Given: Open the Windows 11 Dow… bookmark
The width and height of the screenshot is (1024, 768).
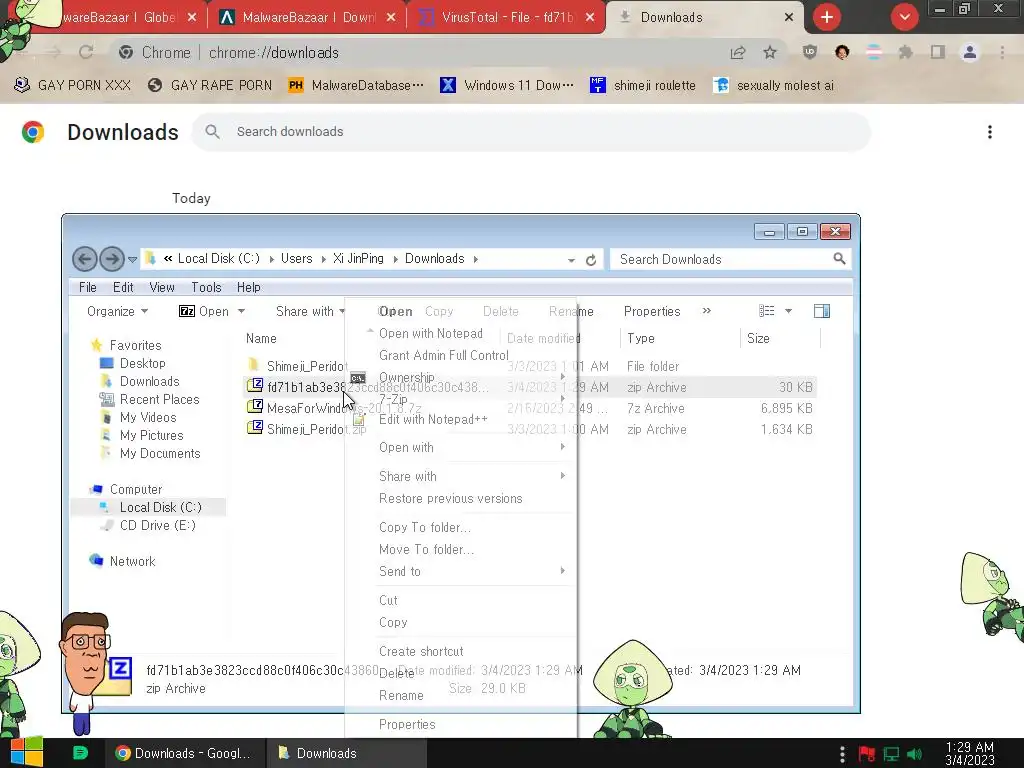Looking at the screenshot, I should click(x=507, y=86).
